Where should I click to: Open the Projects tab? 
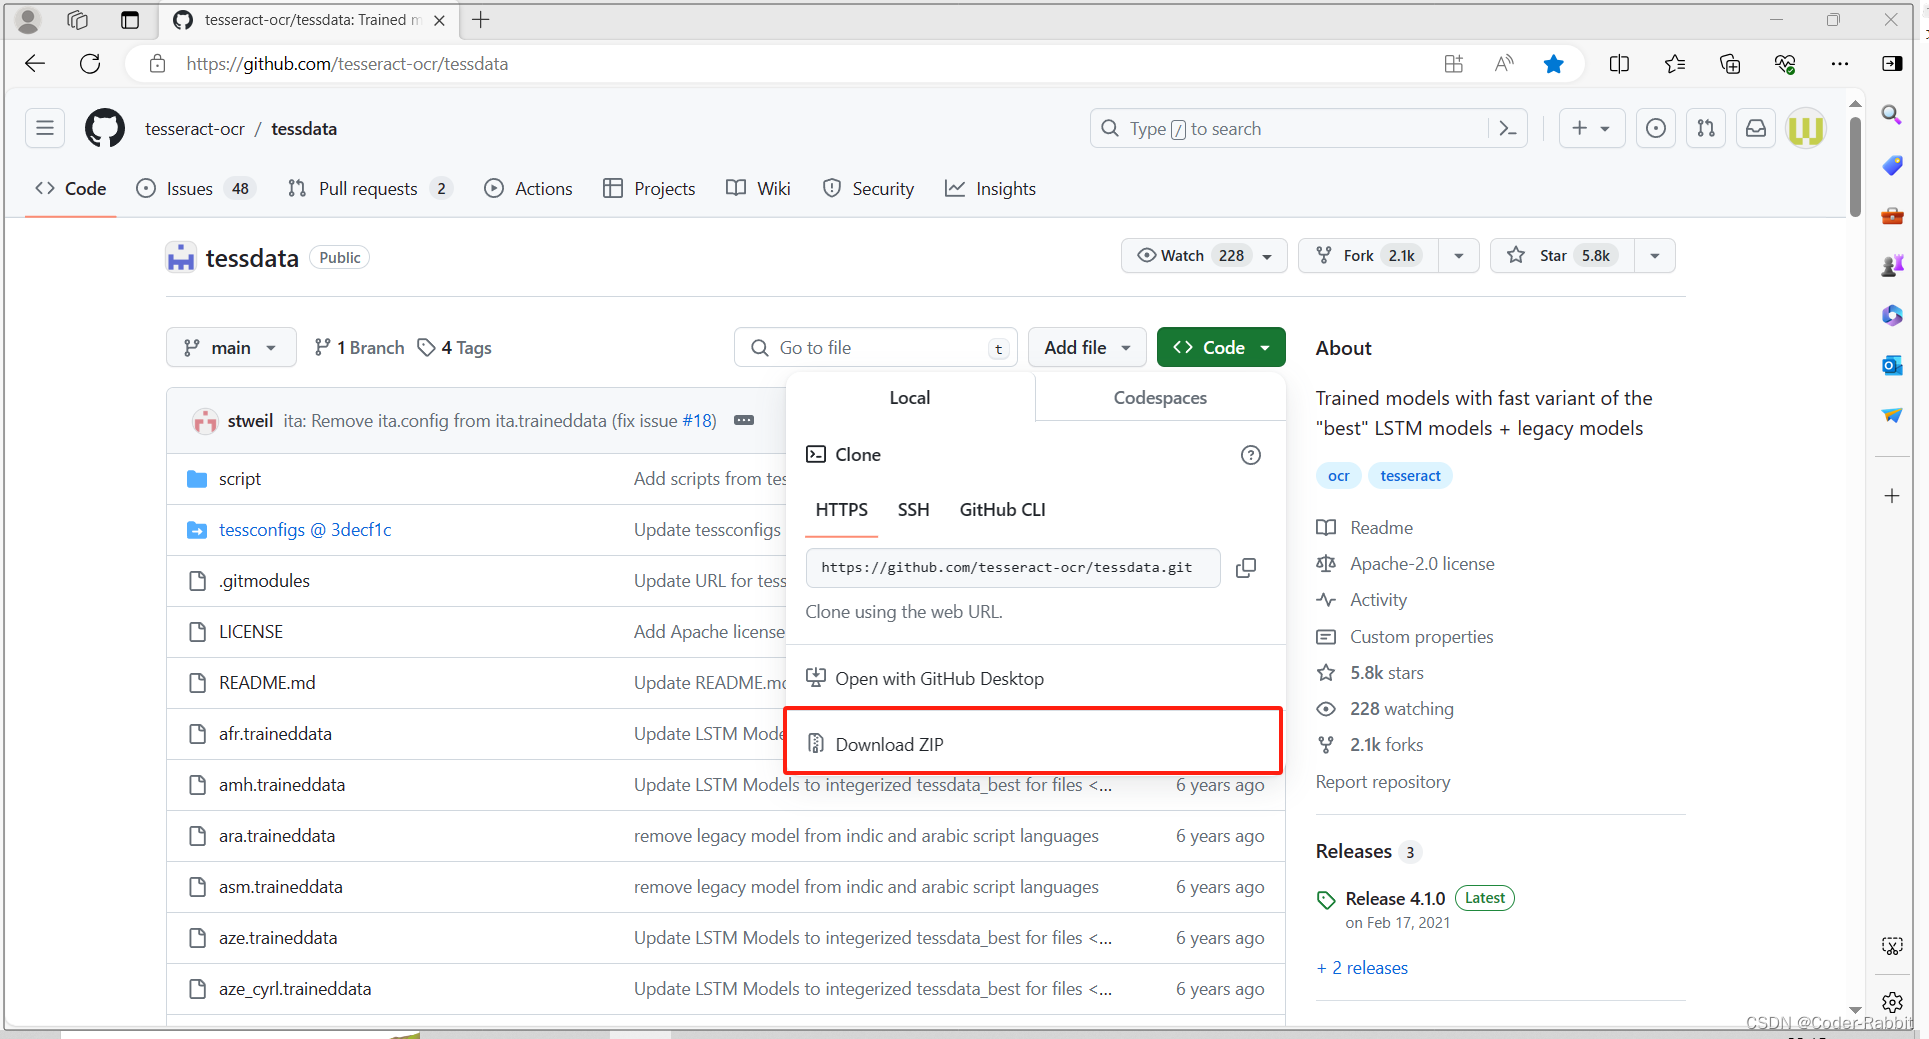pos(649,189)
